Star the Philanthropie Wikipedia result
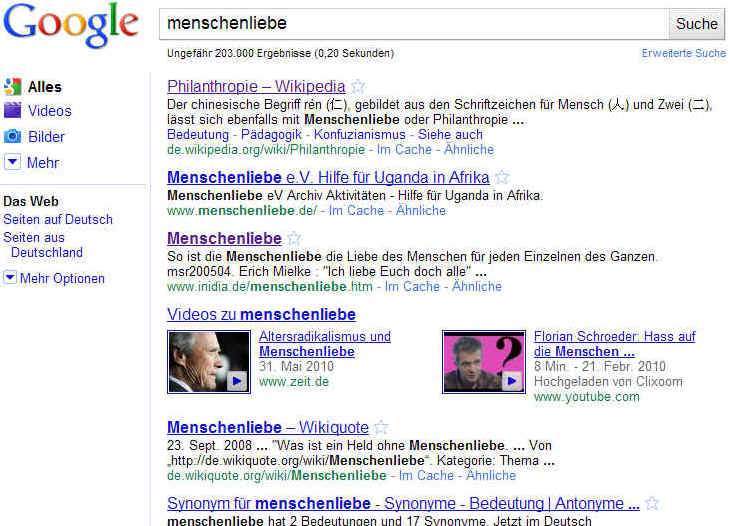The image size is (730, 526). [358, 86]
